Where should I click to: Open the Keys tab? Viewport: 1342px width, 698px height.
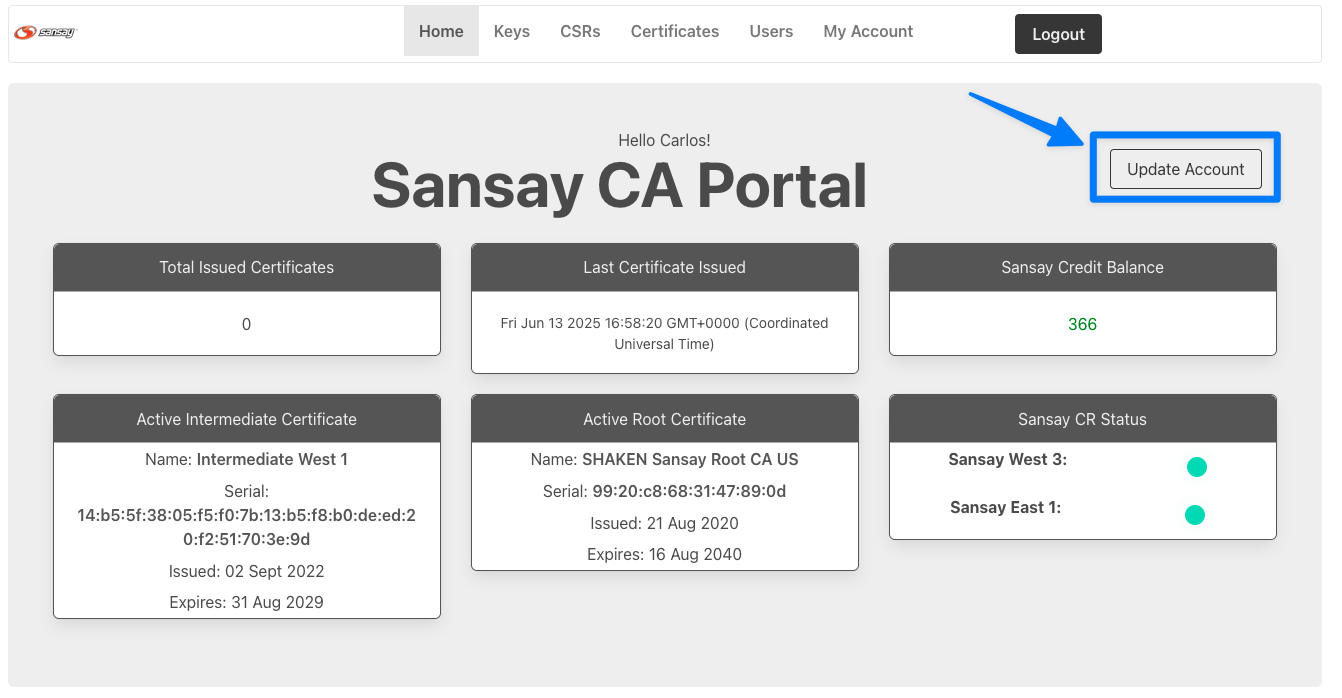coord(512,31)
